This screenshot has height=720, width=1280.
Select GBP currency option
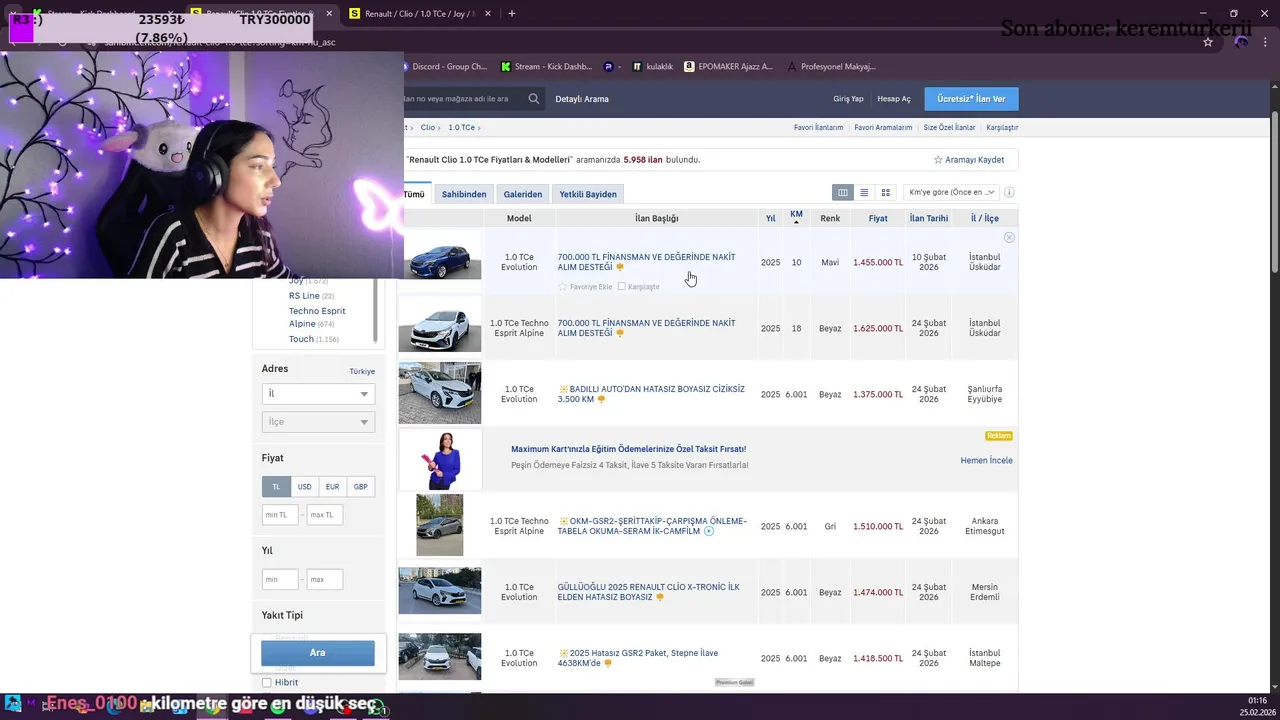pyautogui.click(x=360, y=487)
